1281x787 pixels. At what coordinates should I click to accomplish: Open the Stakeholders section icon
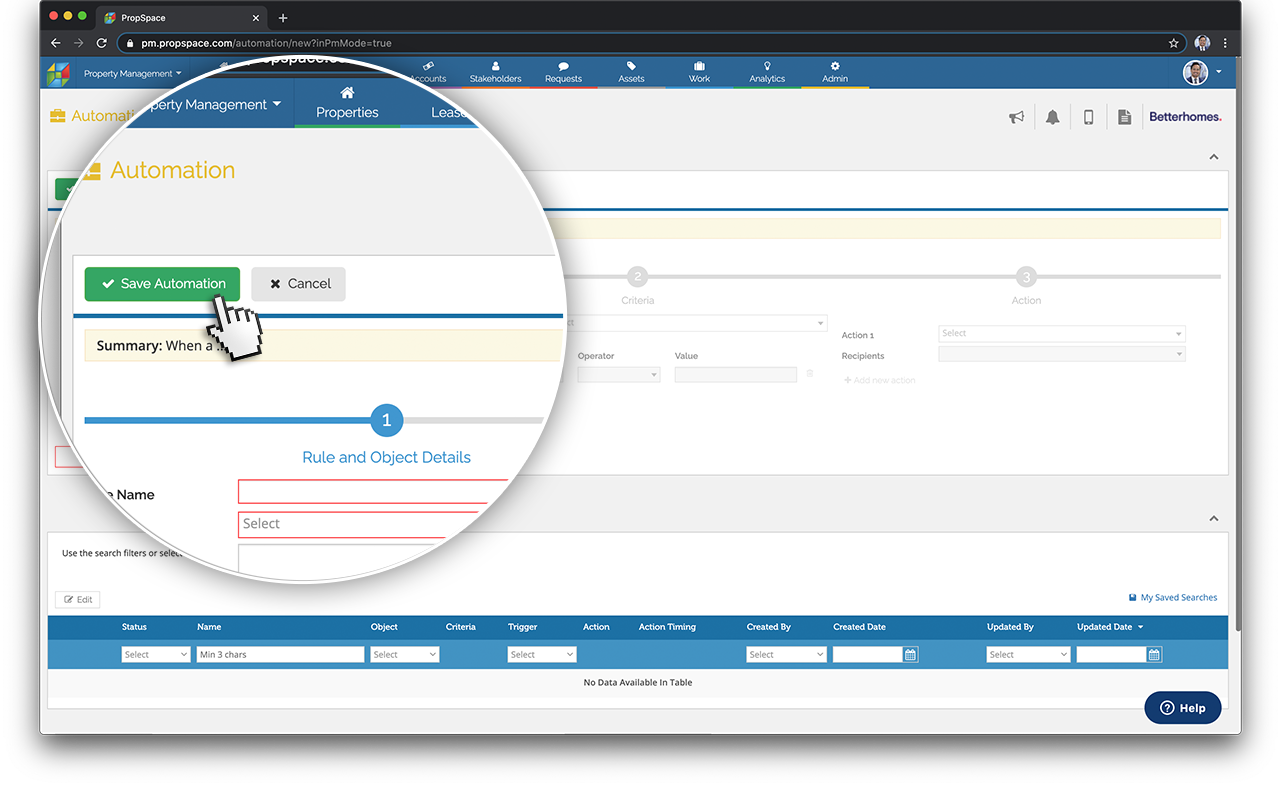[495, 70]
